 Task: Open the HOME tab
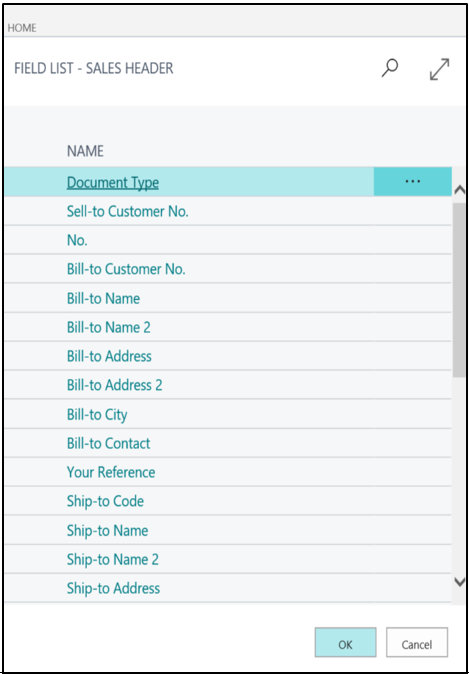pos(22,28)
